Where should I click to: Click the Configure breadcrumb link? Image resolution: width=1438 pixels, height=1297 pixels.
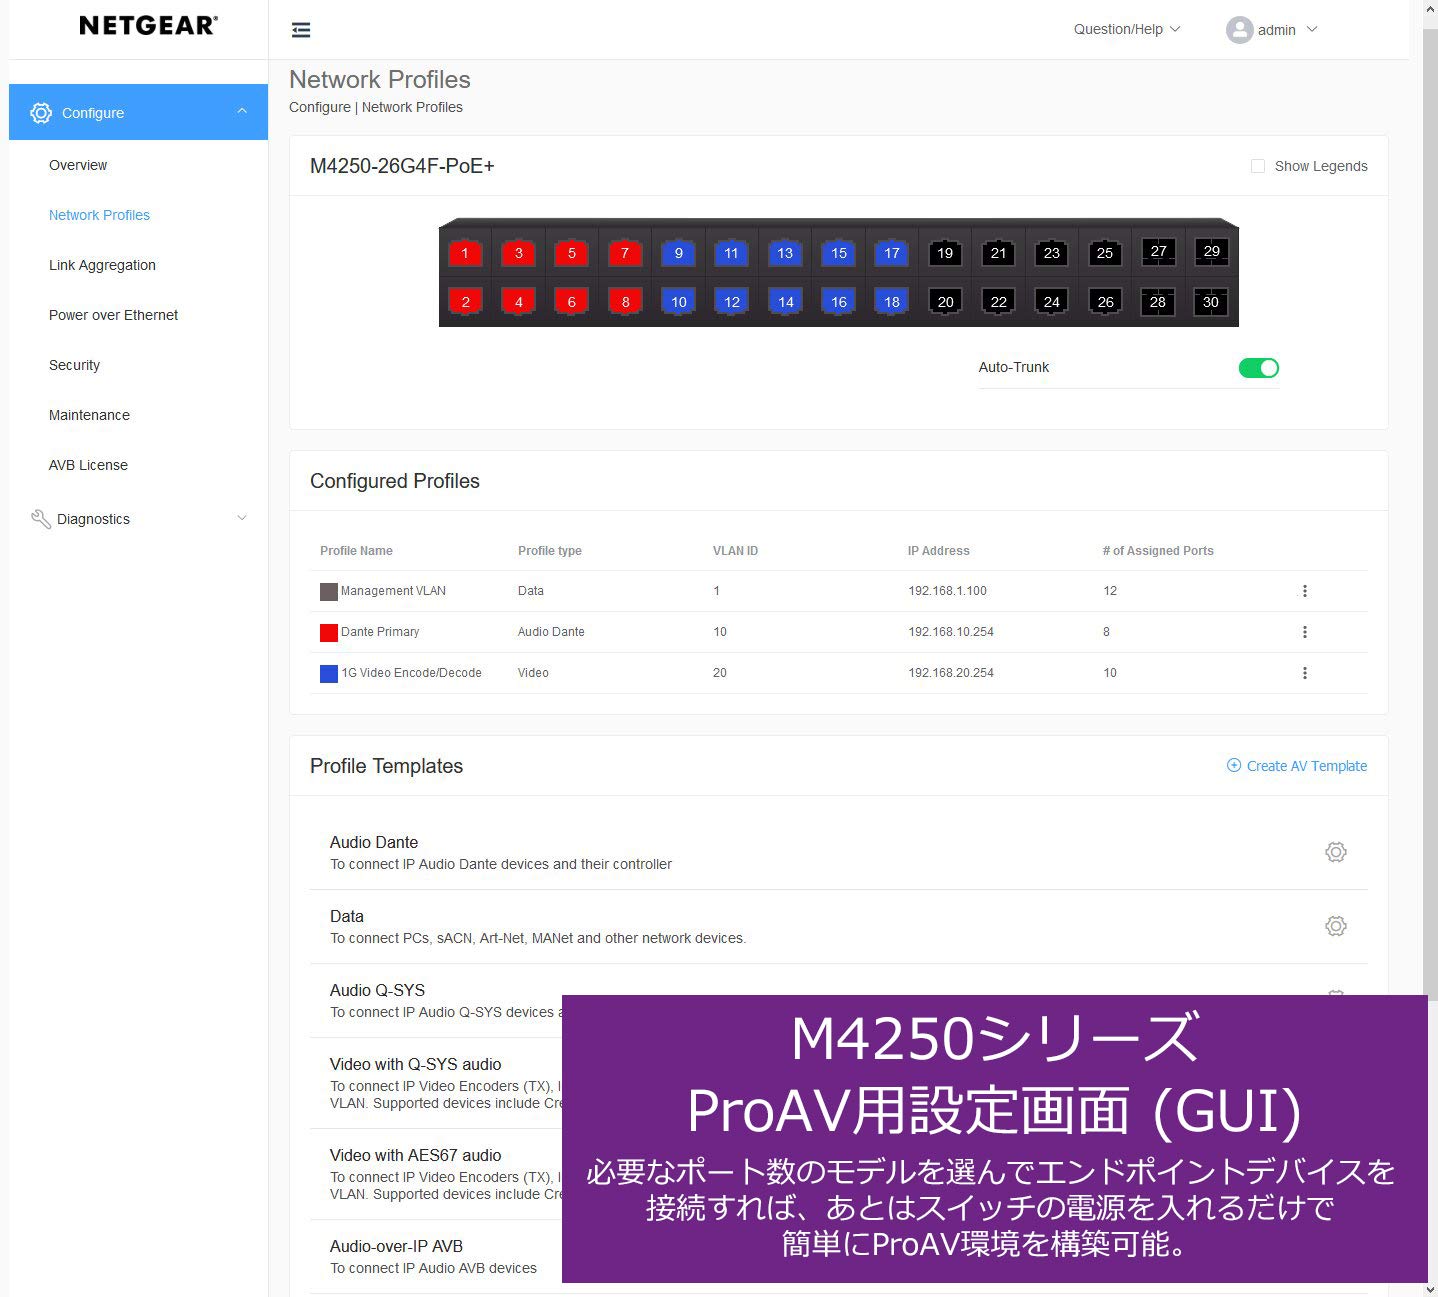[320, 107]
